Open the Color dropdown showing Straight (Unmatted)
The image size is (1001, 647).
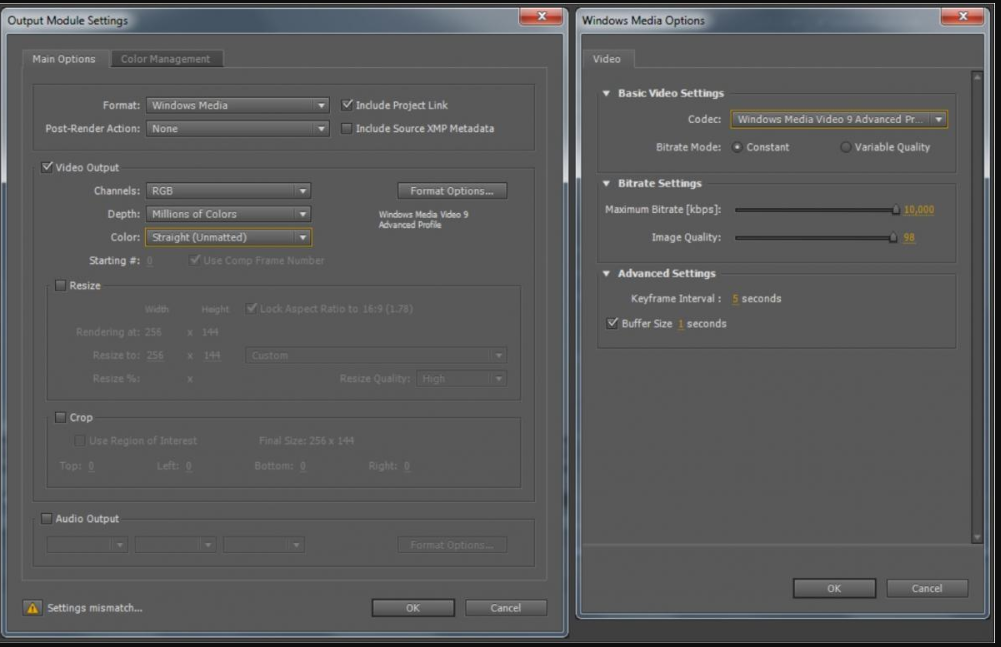coord(229,237)
